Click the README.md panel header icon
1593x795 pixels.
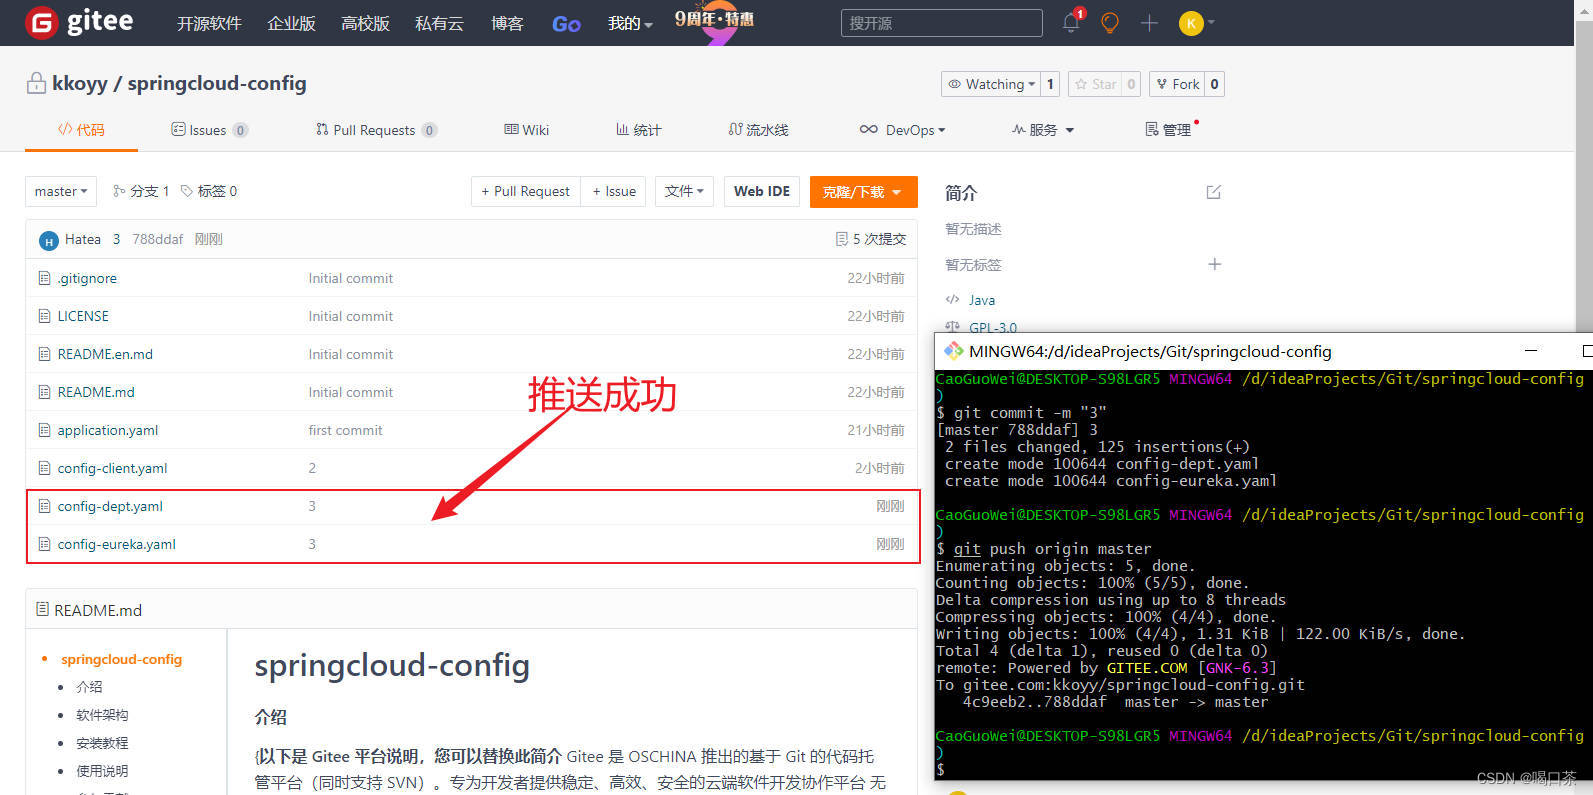point(42,609)
